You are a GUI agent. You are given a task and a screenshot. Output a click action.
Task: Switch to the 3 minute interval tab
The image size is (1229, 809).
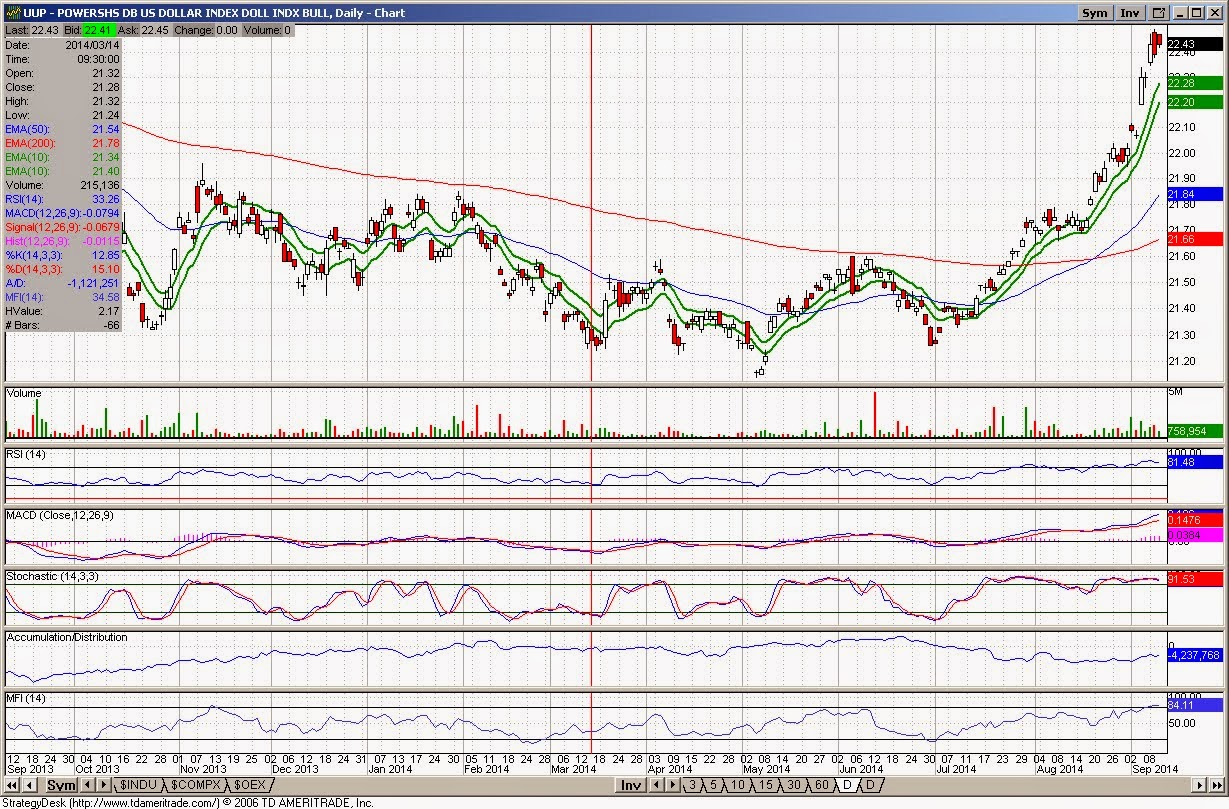(x=692, y=785)
